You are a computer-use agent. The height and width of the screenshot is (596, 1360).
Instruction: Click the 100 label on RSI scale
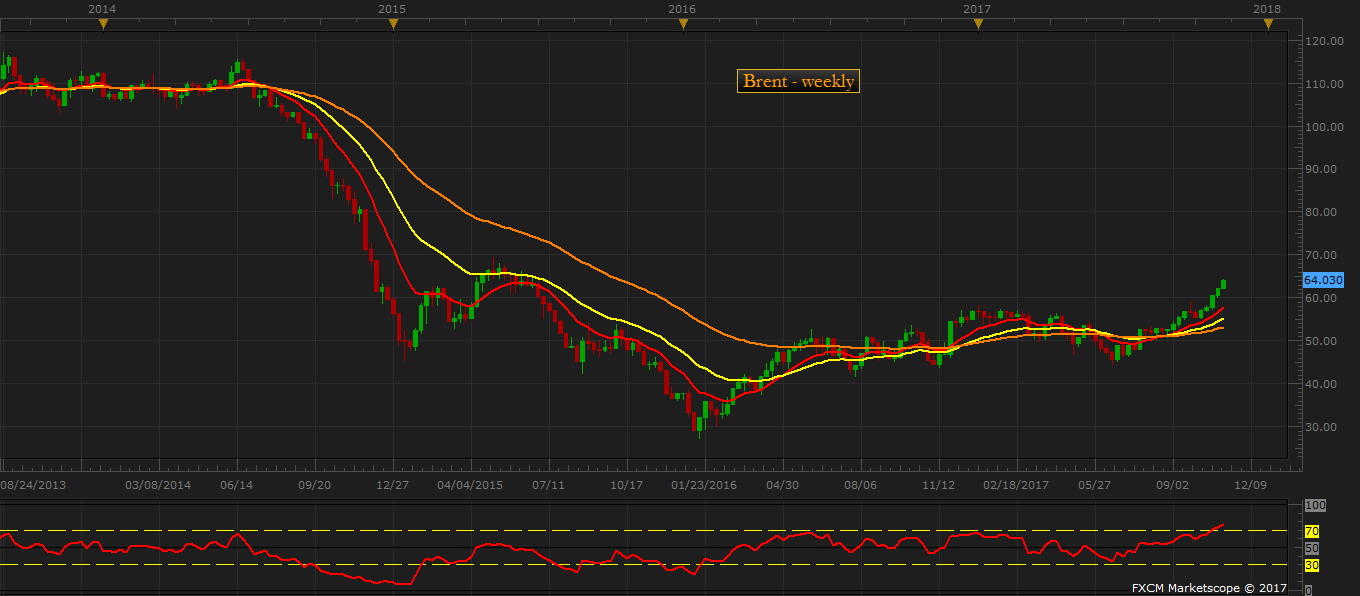(x=1314, y=506)
